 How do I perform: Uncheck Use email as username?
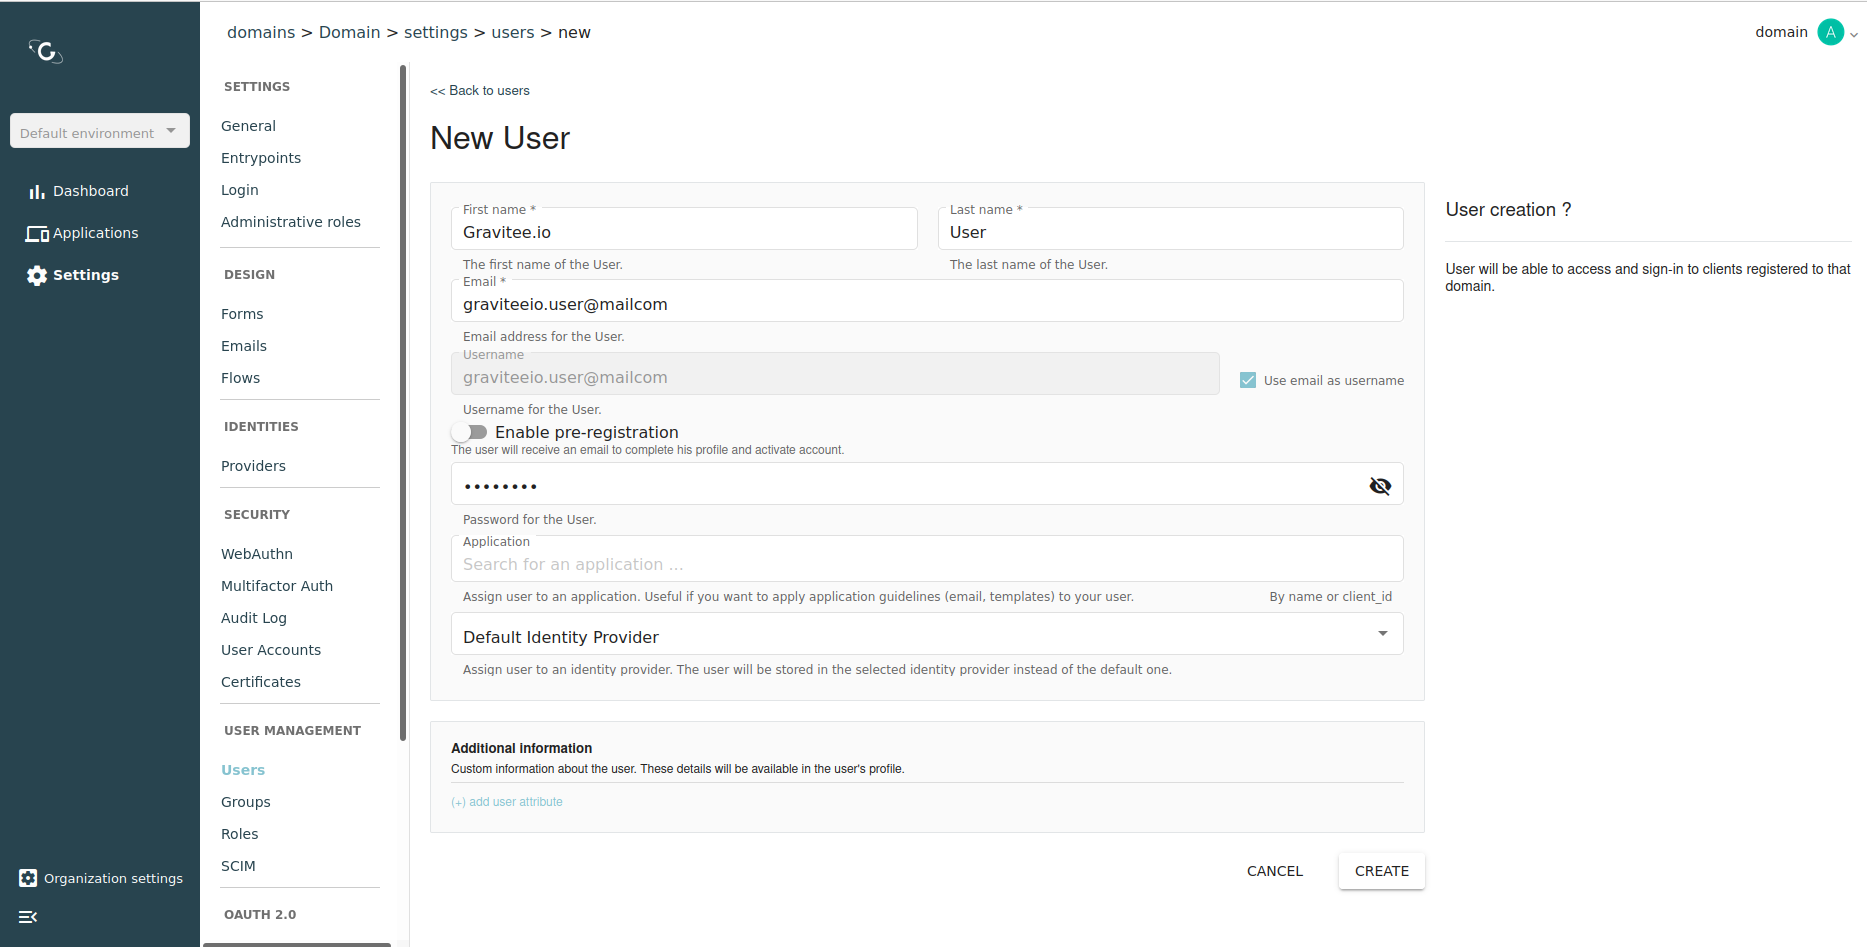pos(1248,380)
